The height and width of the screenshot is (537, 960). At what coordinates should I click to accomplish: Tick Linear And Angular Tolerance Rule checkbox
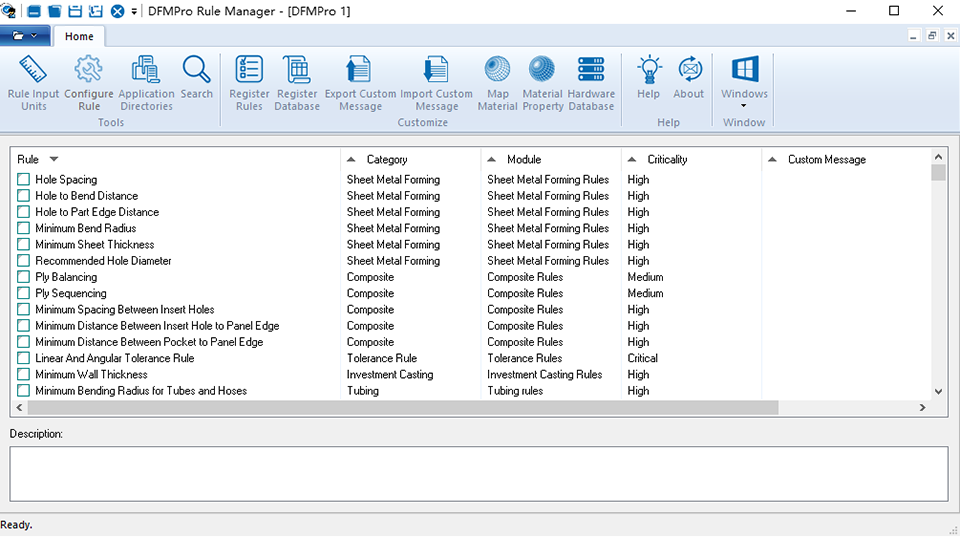point(23,358)
